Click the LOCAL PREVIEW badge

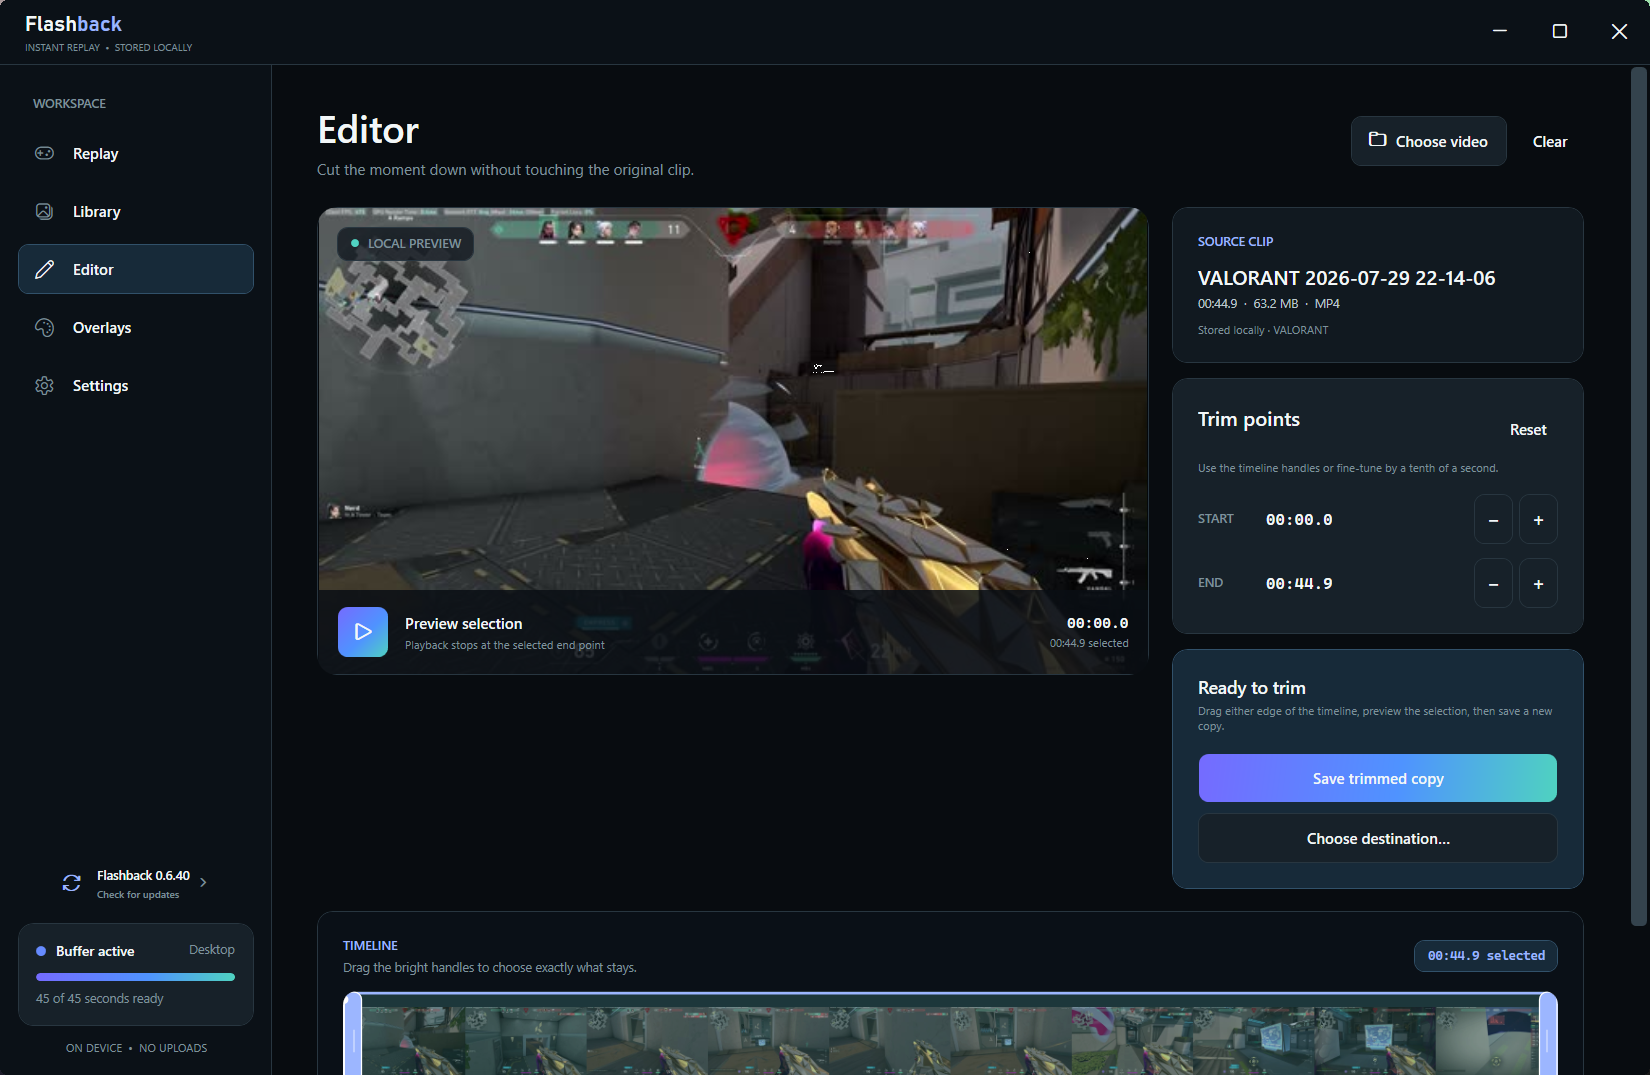coord(405,243)
